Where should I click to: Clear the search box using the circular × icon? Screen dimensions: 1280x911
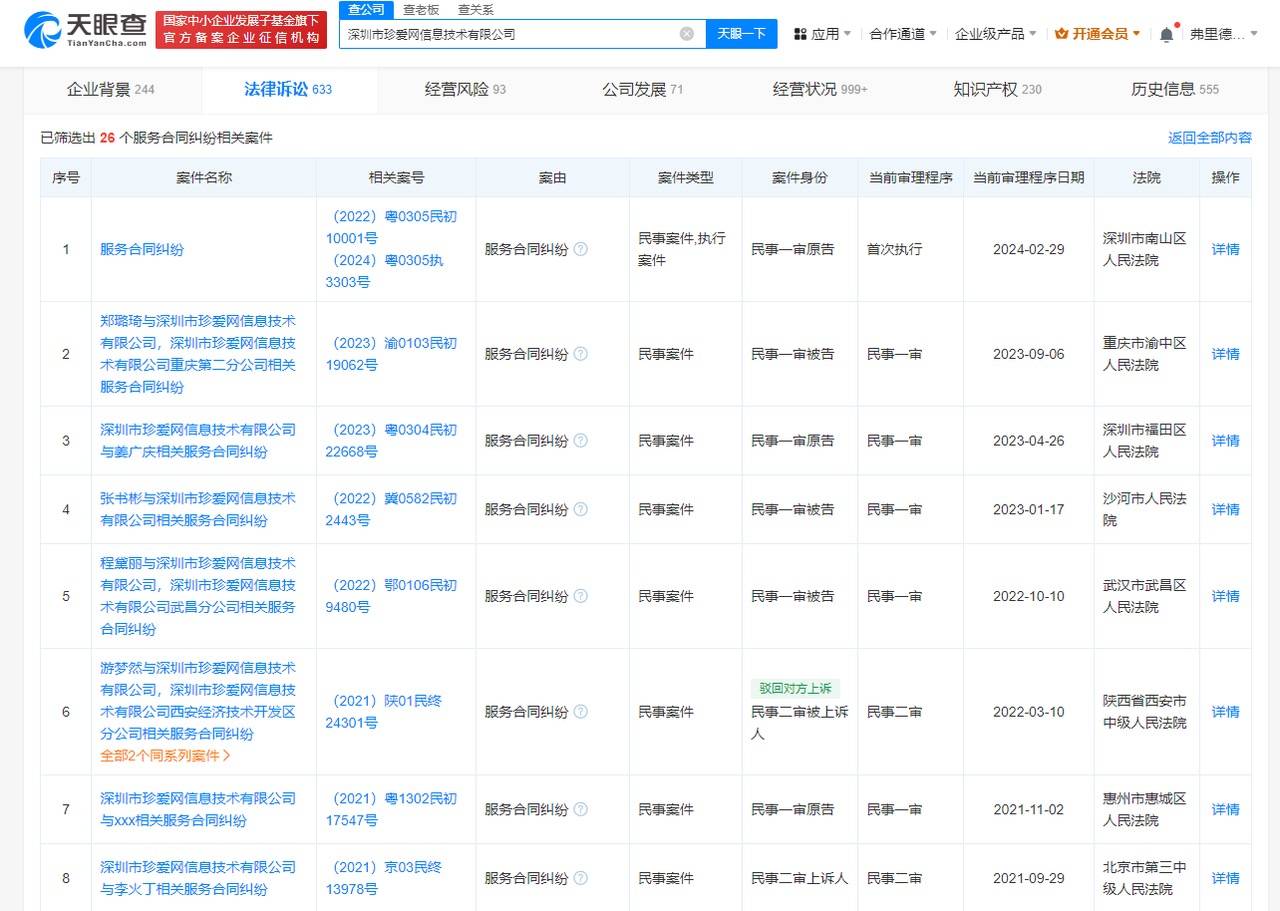(x=687, y=33)
